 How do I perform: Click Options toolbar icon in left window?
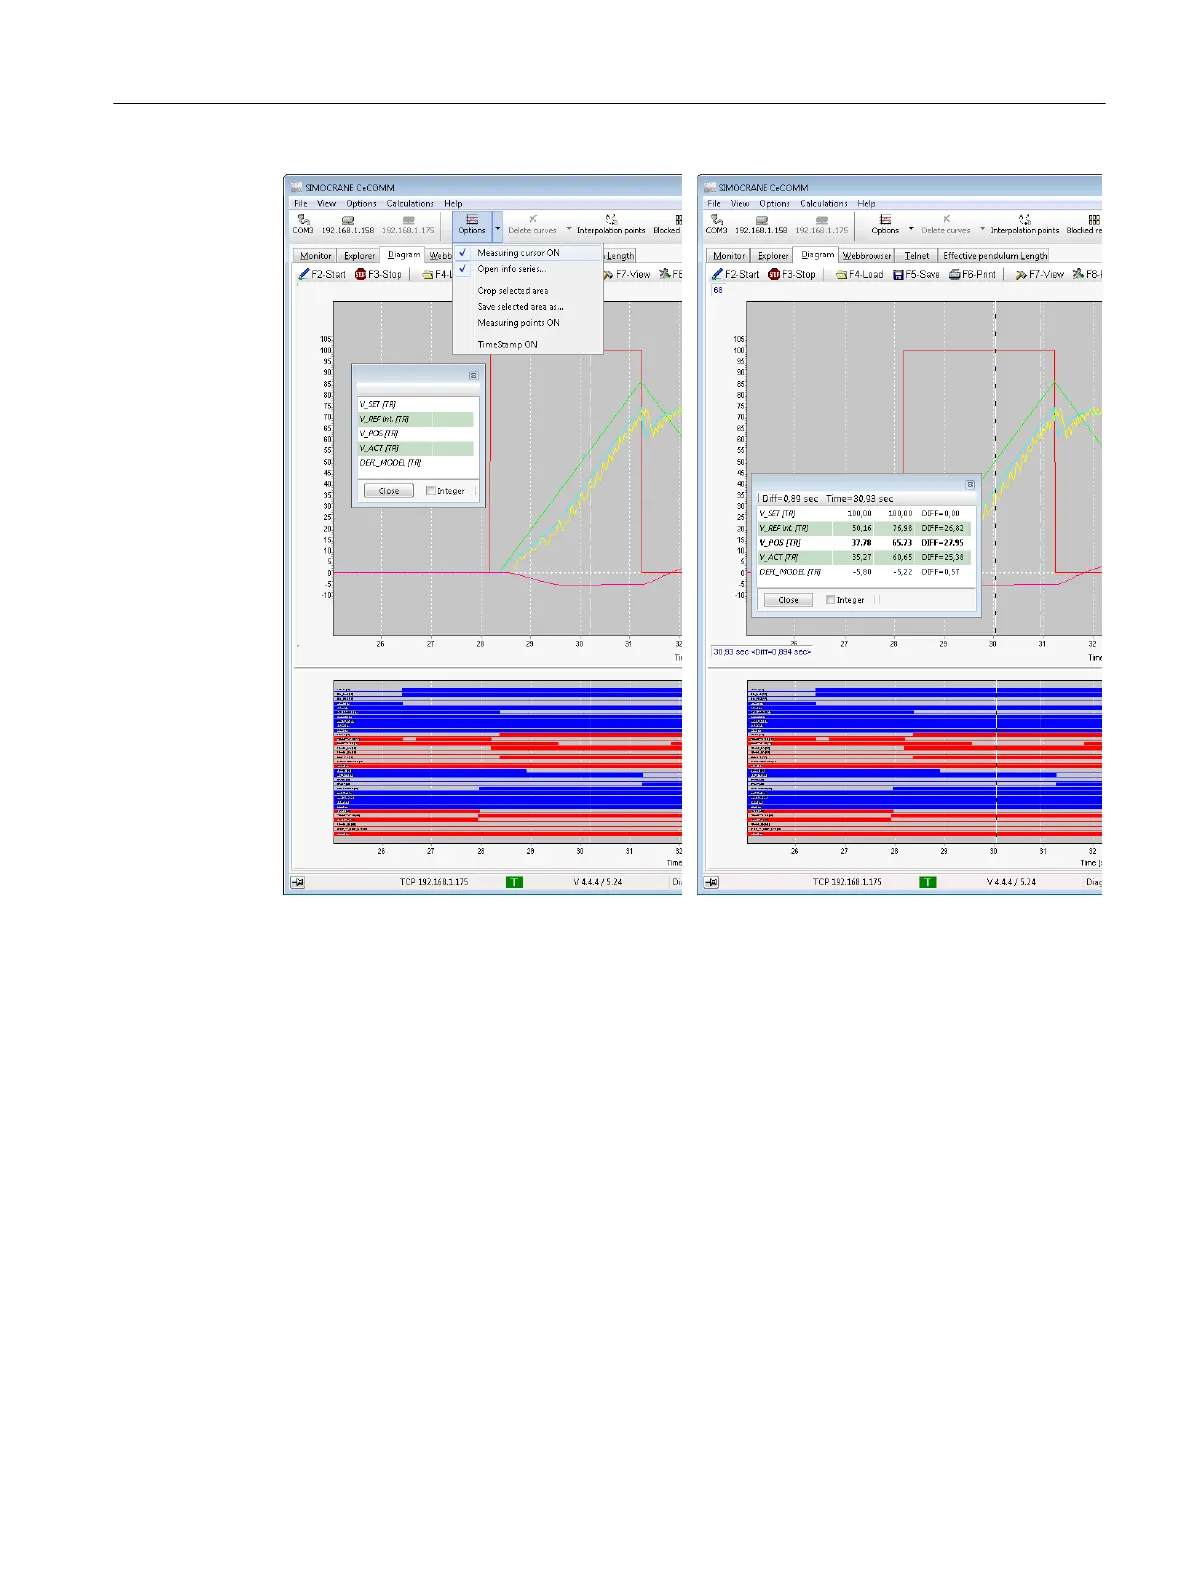click(x=472, y=219)
